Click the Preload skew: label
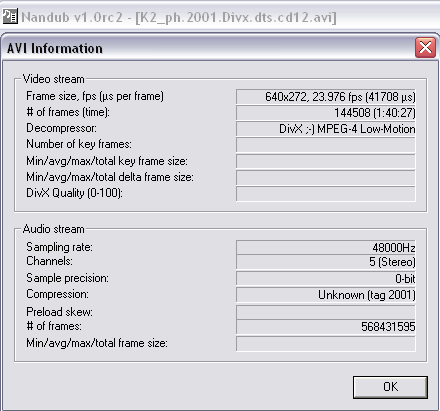 tap(59, 312)
